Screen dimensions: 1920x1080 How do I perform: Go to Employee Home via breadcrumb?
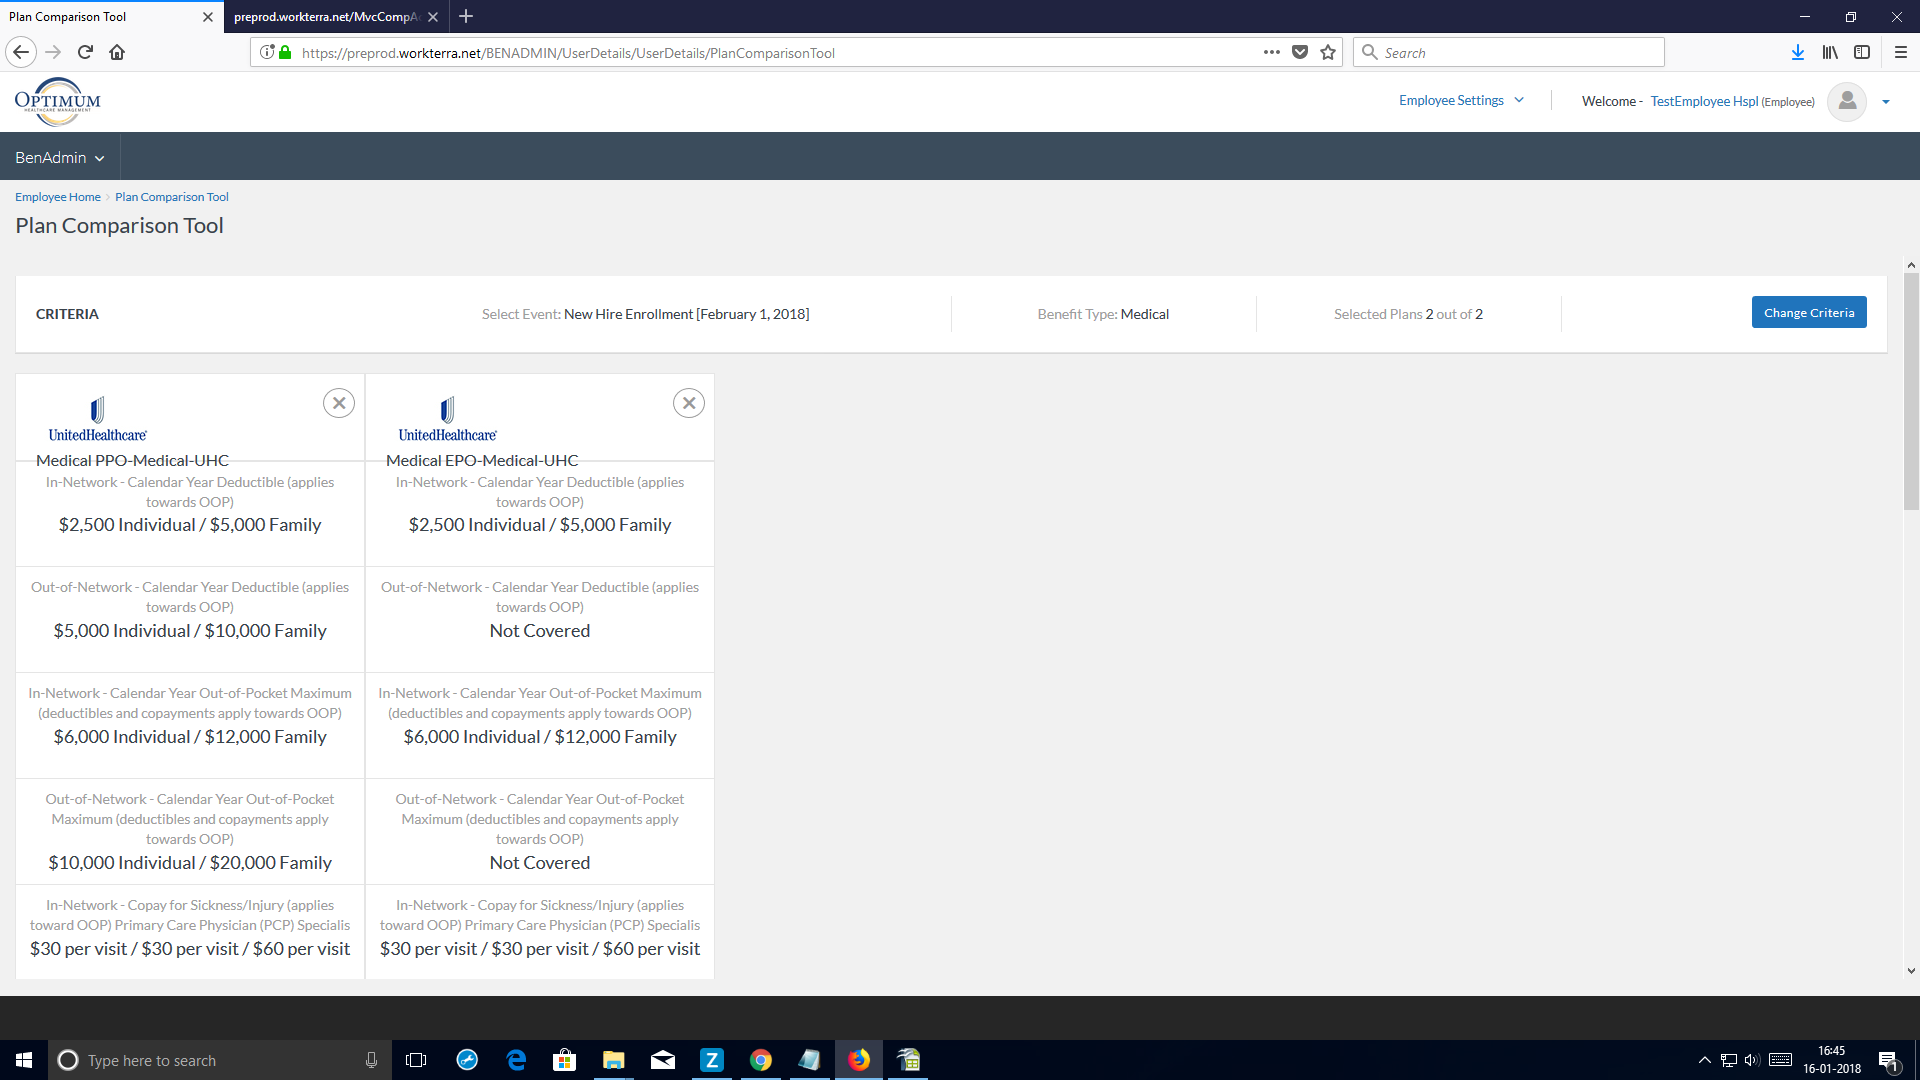[57, 196]
